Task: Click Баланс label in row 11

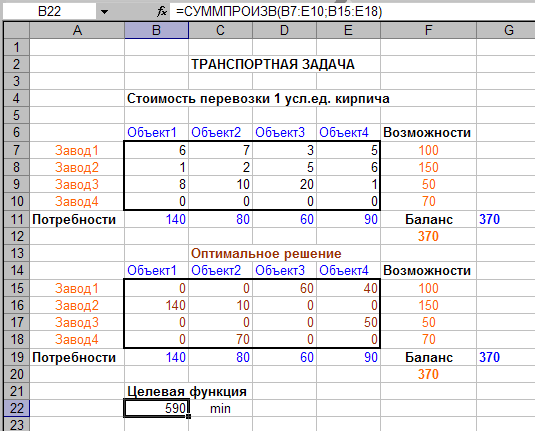Action: [429, 219]
